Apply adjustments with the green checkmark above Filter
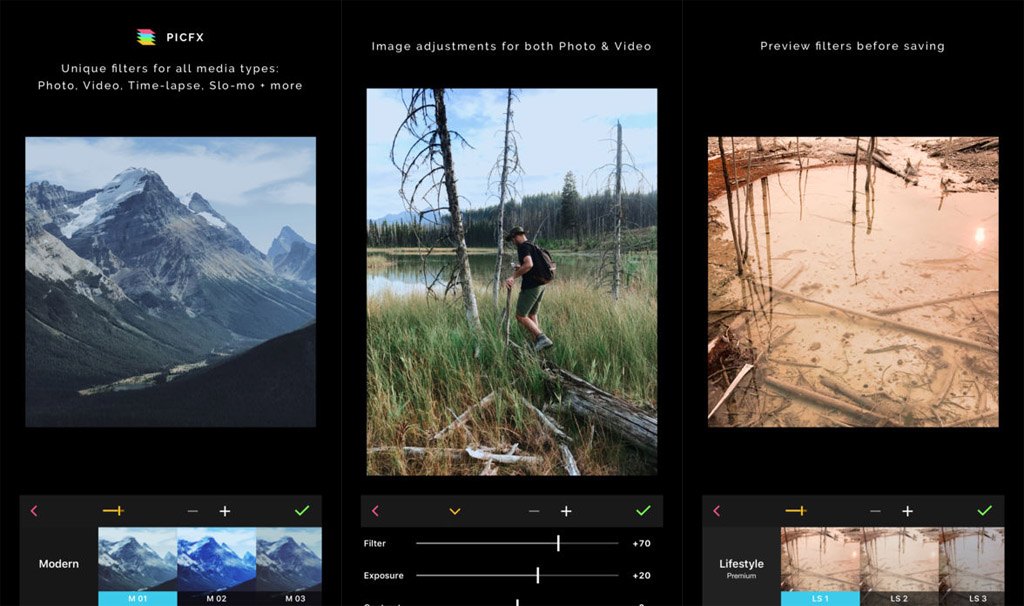 (643, 511)
